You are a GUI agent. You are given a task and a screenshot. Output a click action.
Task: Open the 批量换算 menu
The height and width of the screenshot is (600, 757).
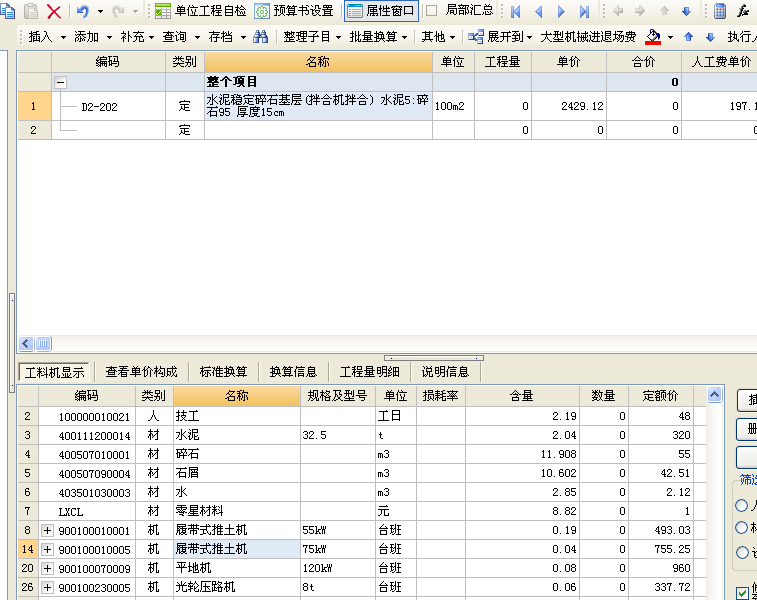pos(378,37)
